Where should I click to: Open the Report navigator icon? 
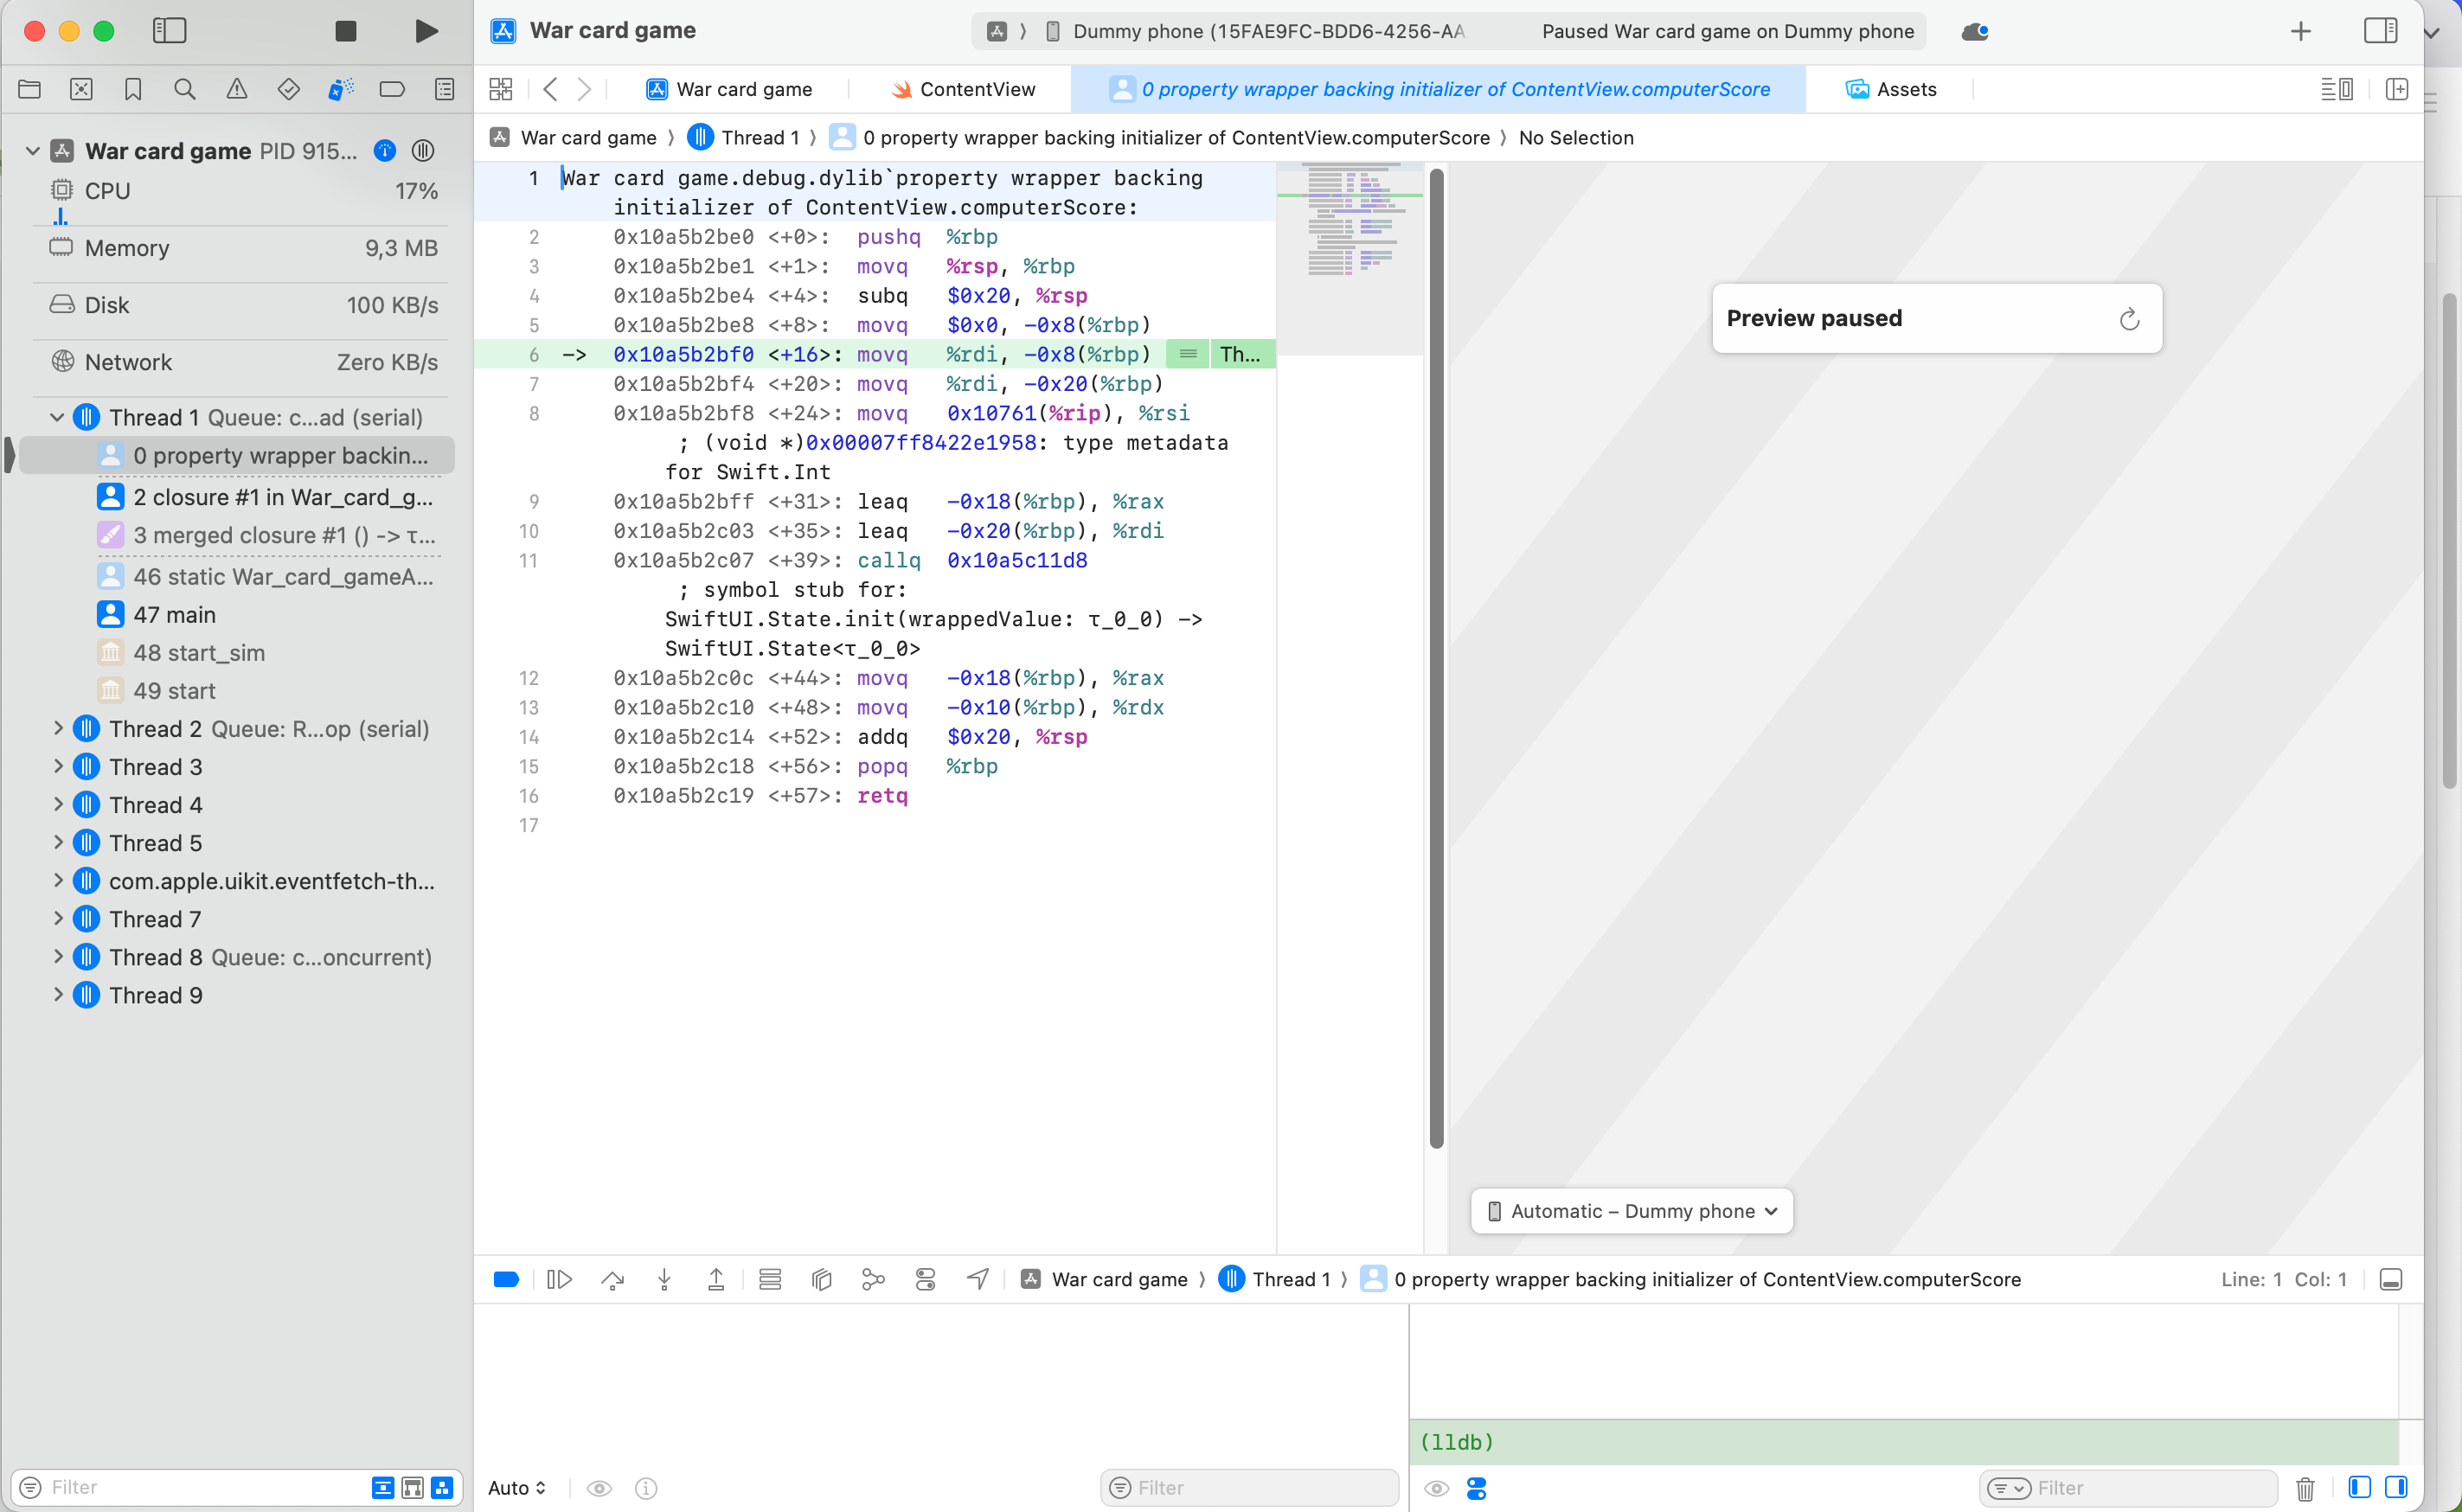(x=445, y=89)
